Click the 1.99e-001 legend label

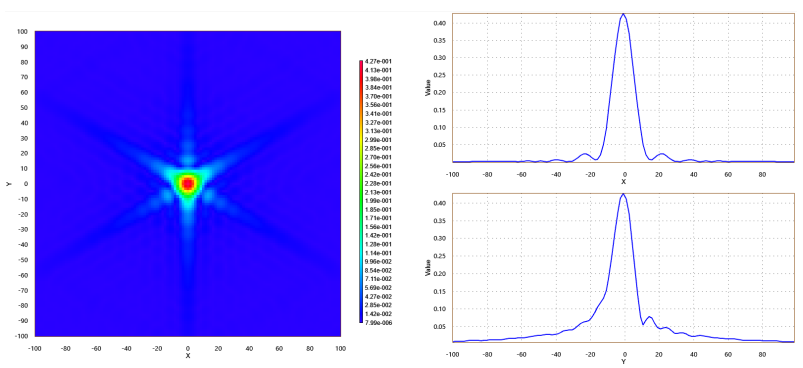point(378,201)
